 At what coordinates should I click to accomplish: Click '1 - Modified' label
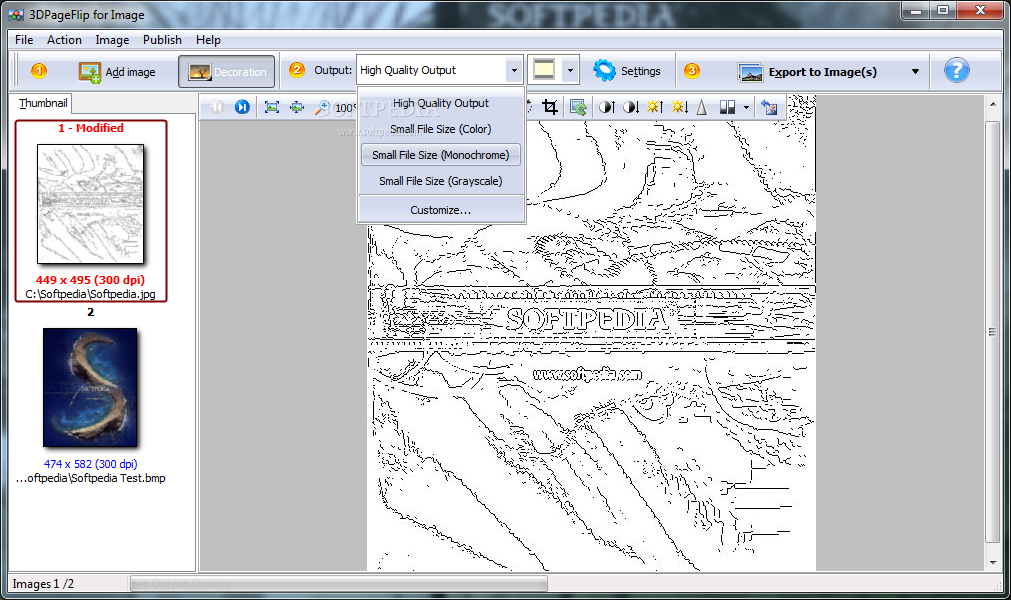(90, 128)
